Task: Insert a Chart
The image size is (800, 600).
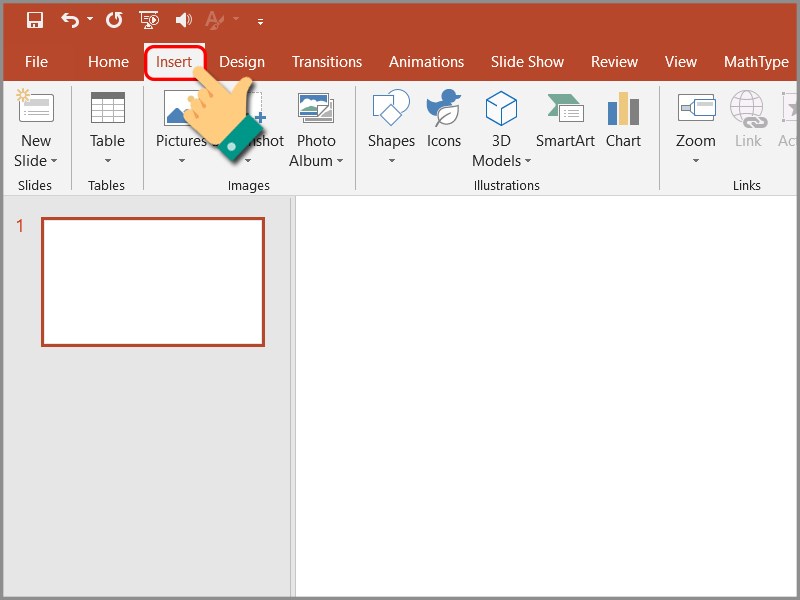Action: pos(623,120)
